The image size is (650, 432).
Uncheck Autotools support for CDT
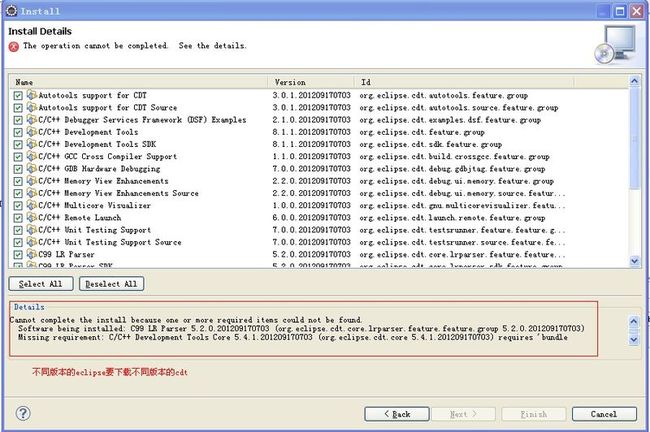click(x=18, y=96)
